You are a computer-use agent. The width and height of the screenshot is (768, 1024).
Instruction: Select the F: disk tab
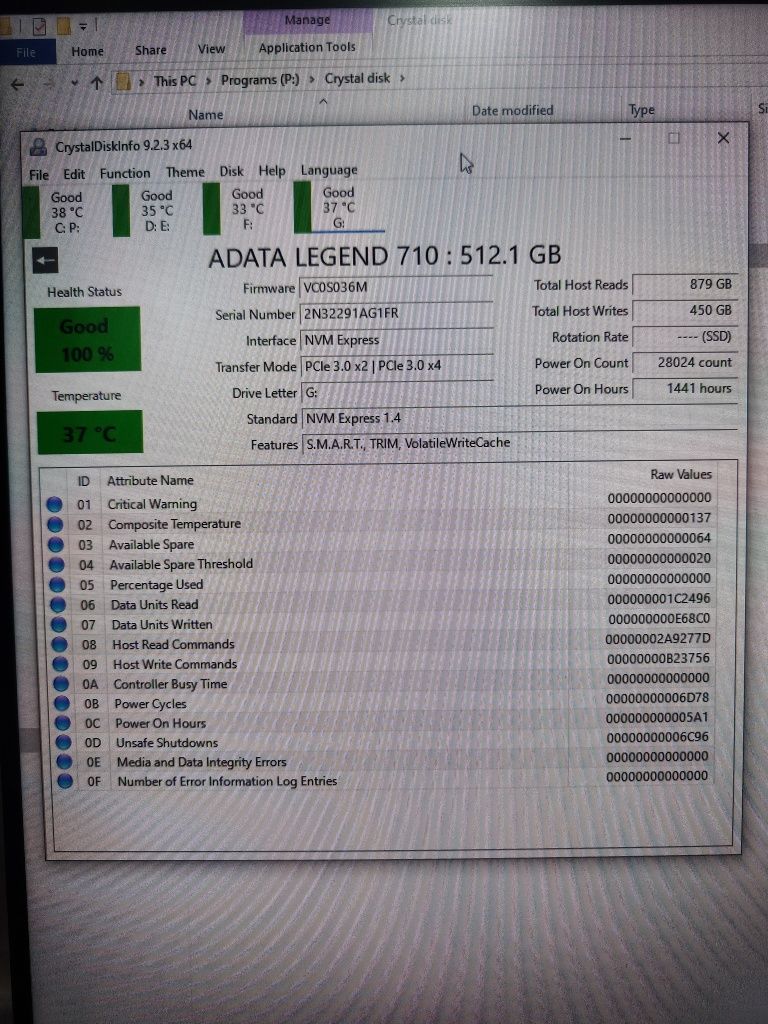235,209
